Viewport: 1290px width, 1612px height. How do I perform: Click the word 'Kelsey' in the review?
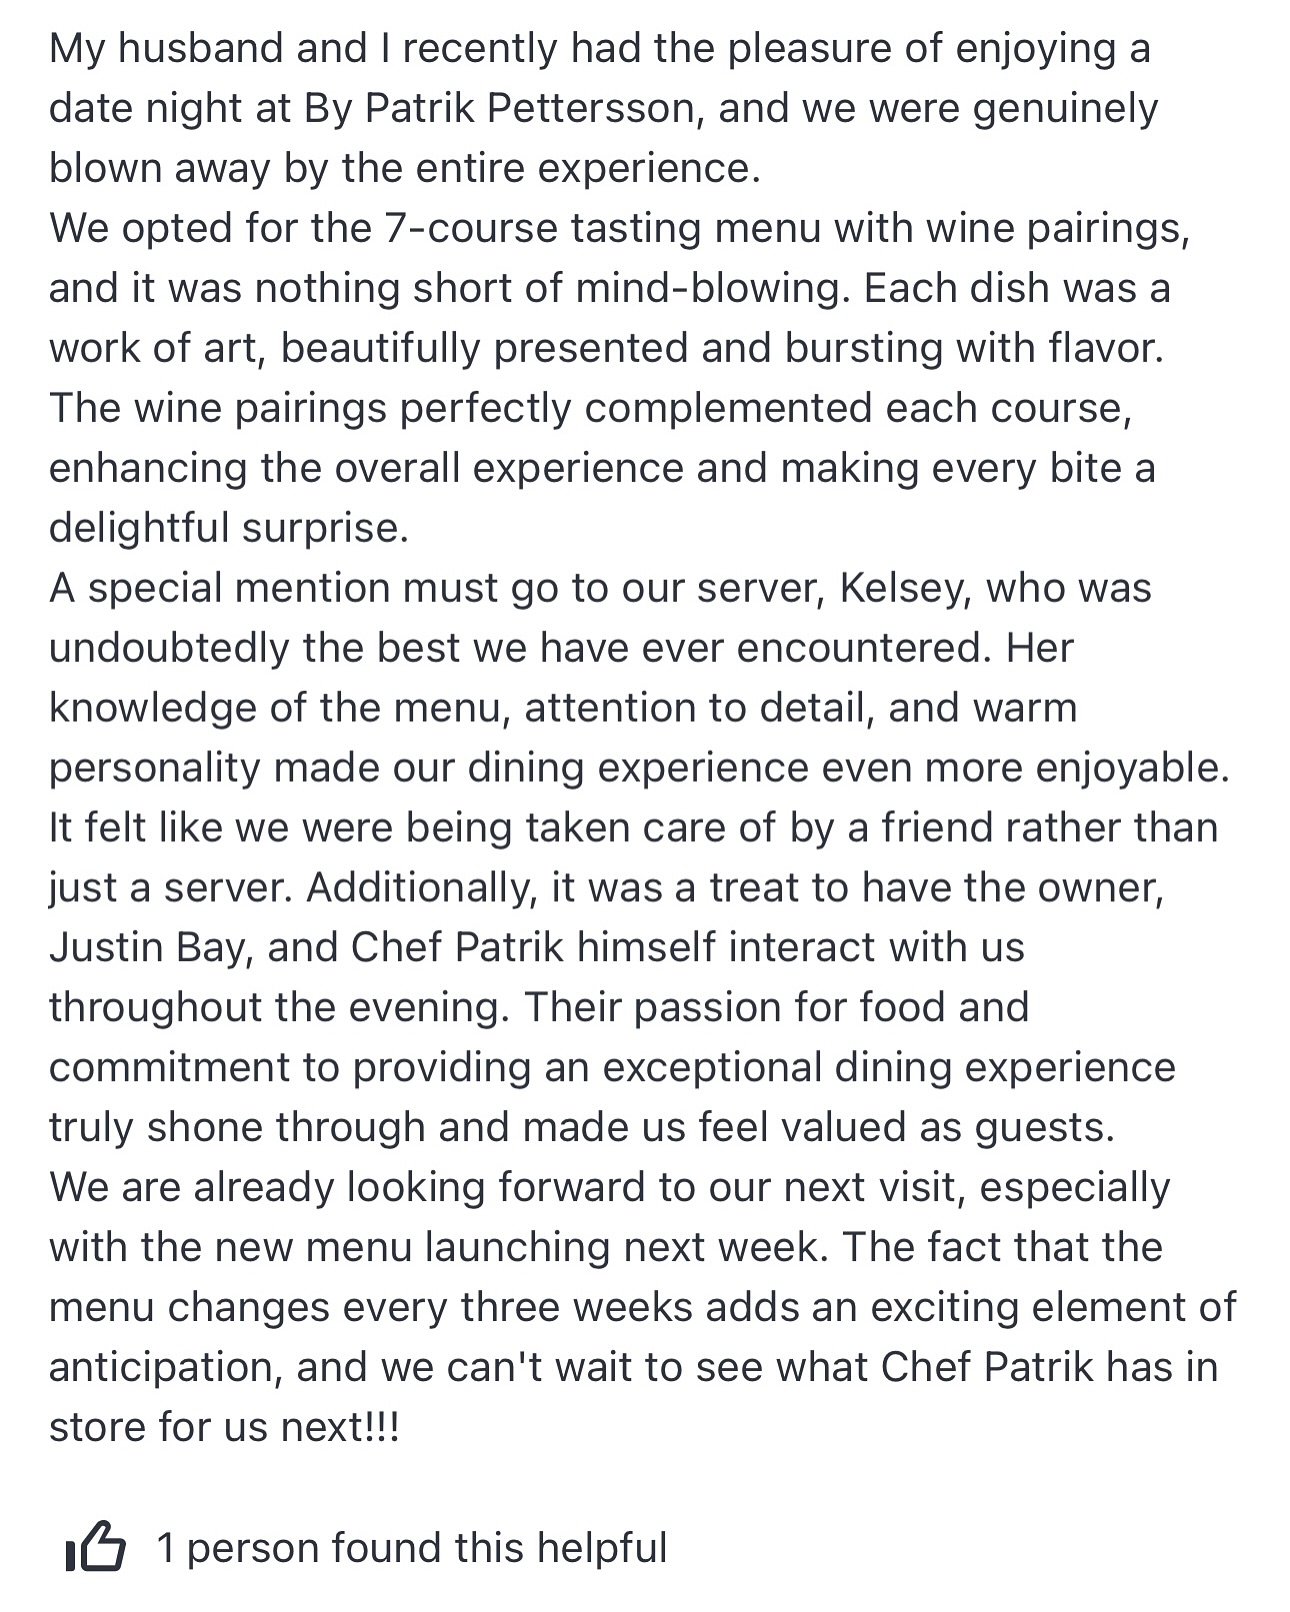pyautogui.click(x=904, y=589)
